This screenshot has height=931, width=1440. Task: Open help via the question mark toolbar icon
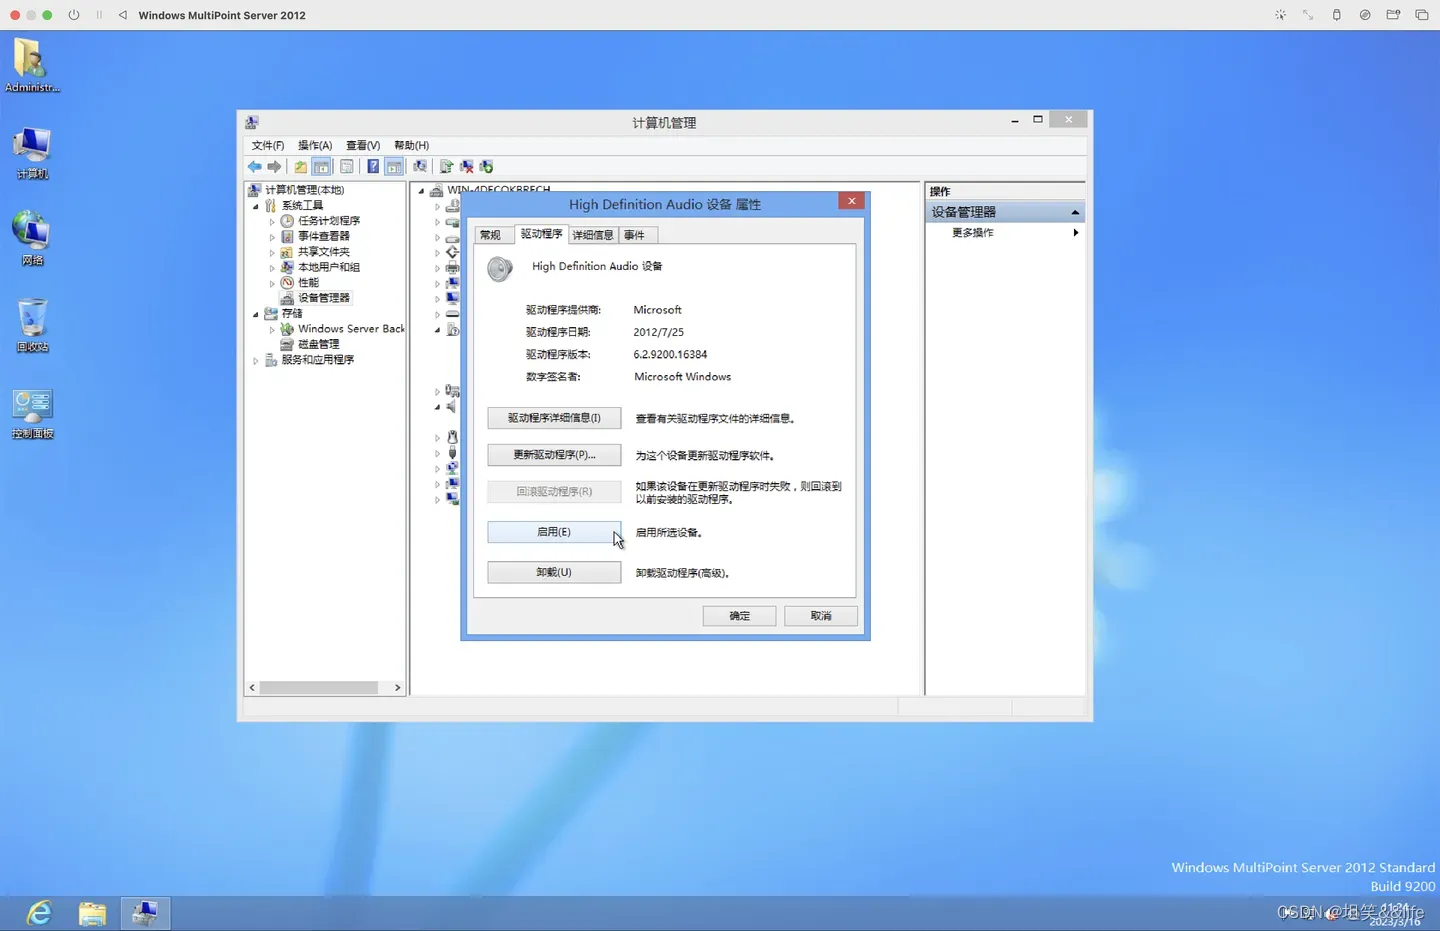point(373,167)
